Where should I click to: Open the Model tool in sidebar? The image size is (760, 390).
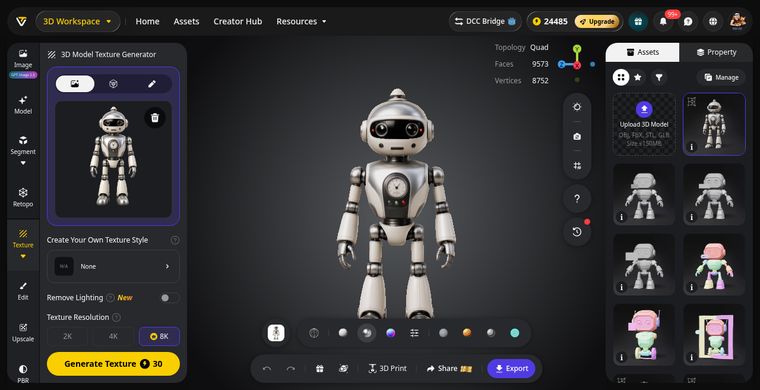coord(23,105)
